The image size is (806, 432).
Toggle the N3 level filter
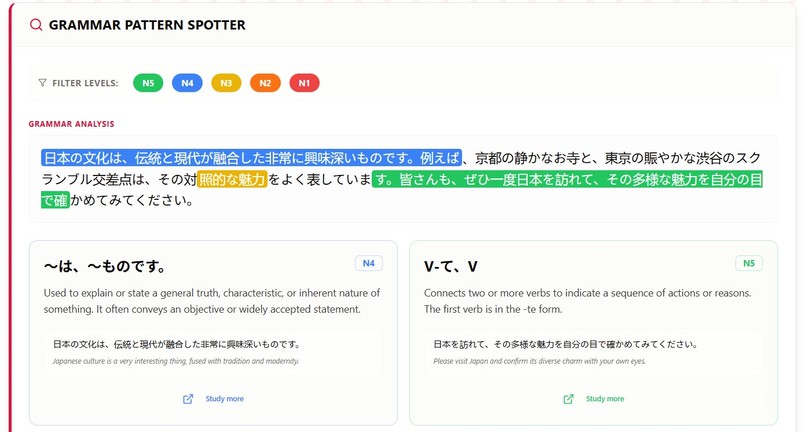coord(226,83)
